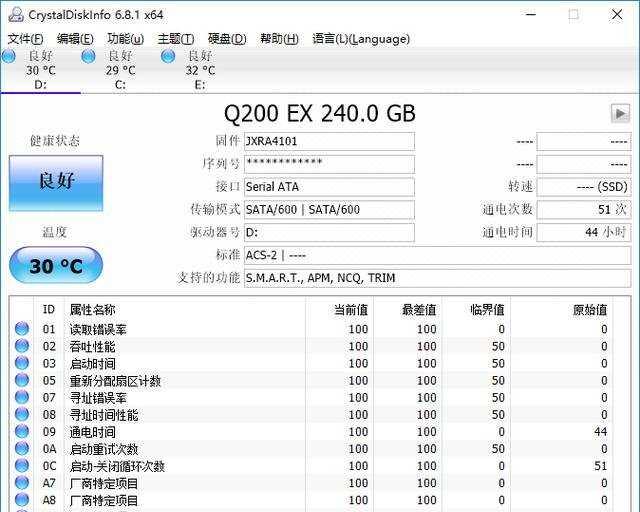Click the 29 °C temperature of drive C:
640x512 pixels.
click(x=120, y=70)
